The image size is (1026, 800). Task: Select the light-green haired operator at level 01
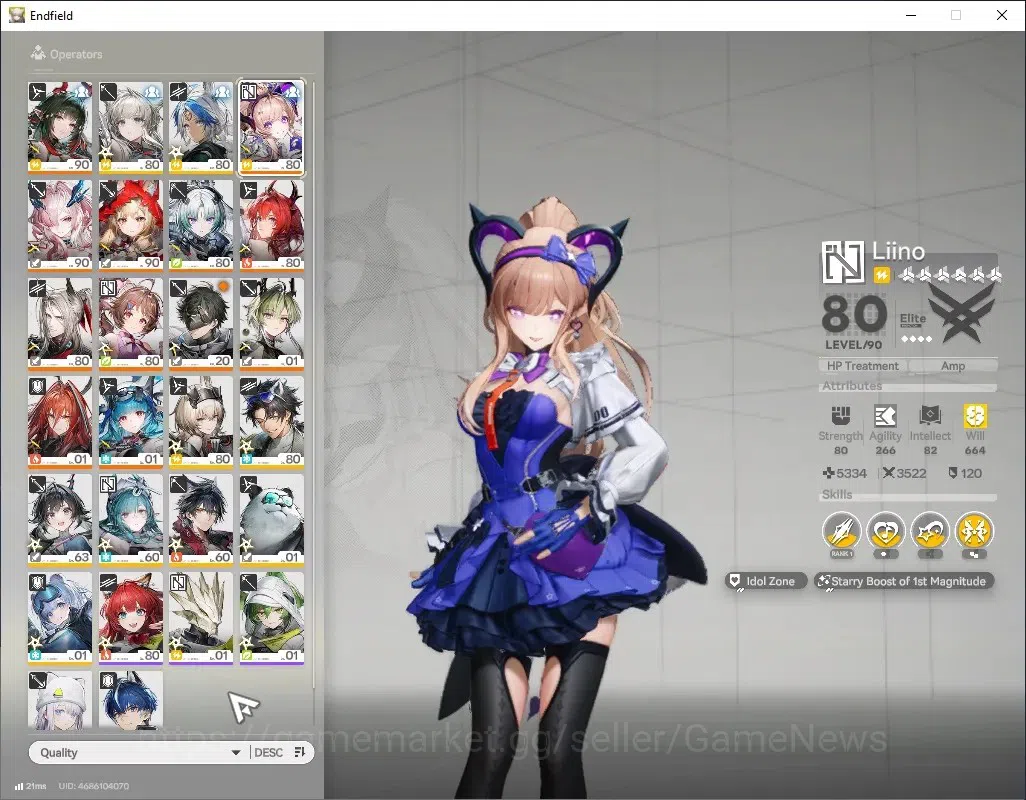point(271,323)
